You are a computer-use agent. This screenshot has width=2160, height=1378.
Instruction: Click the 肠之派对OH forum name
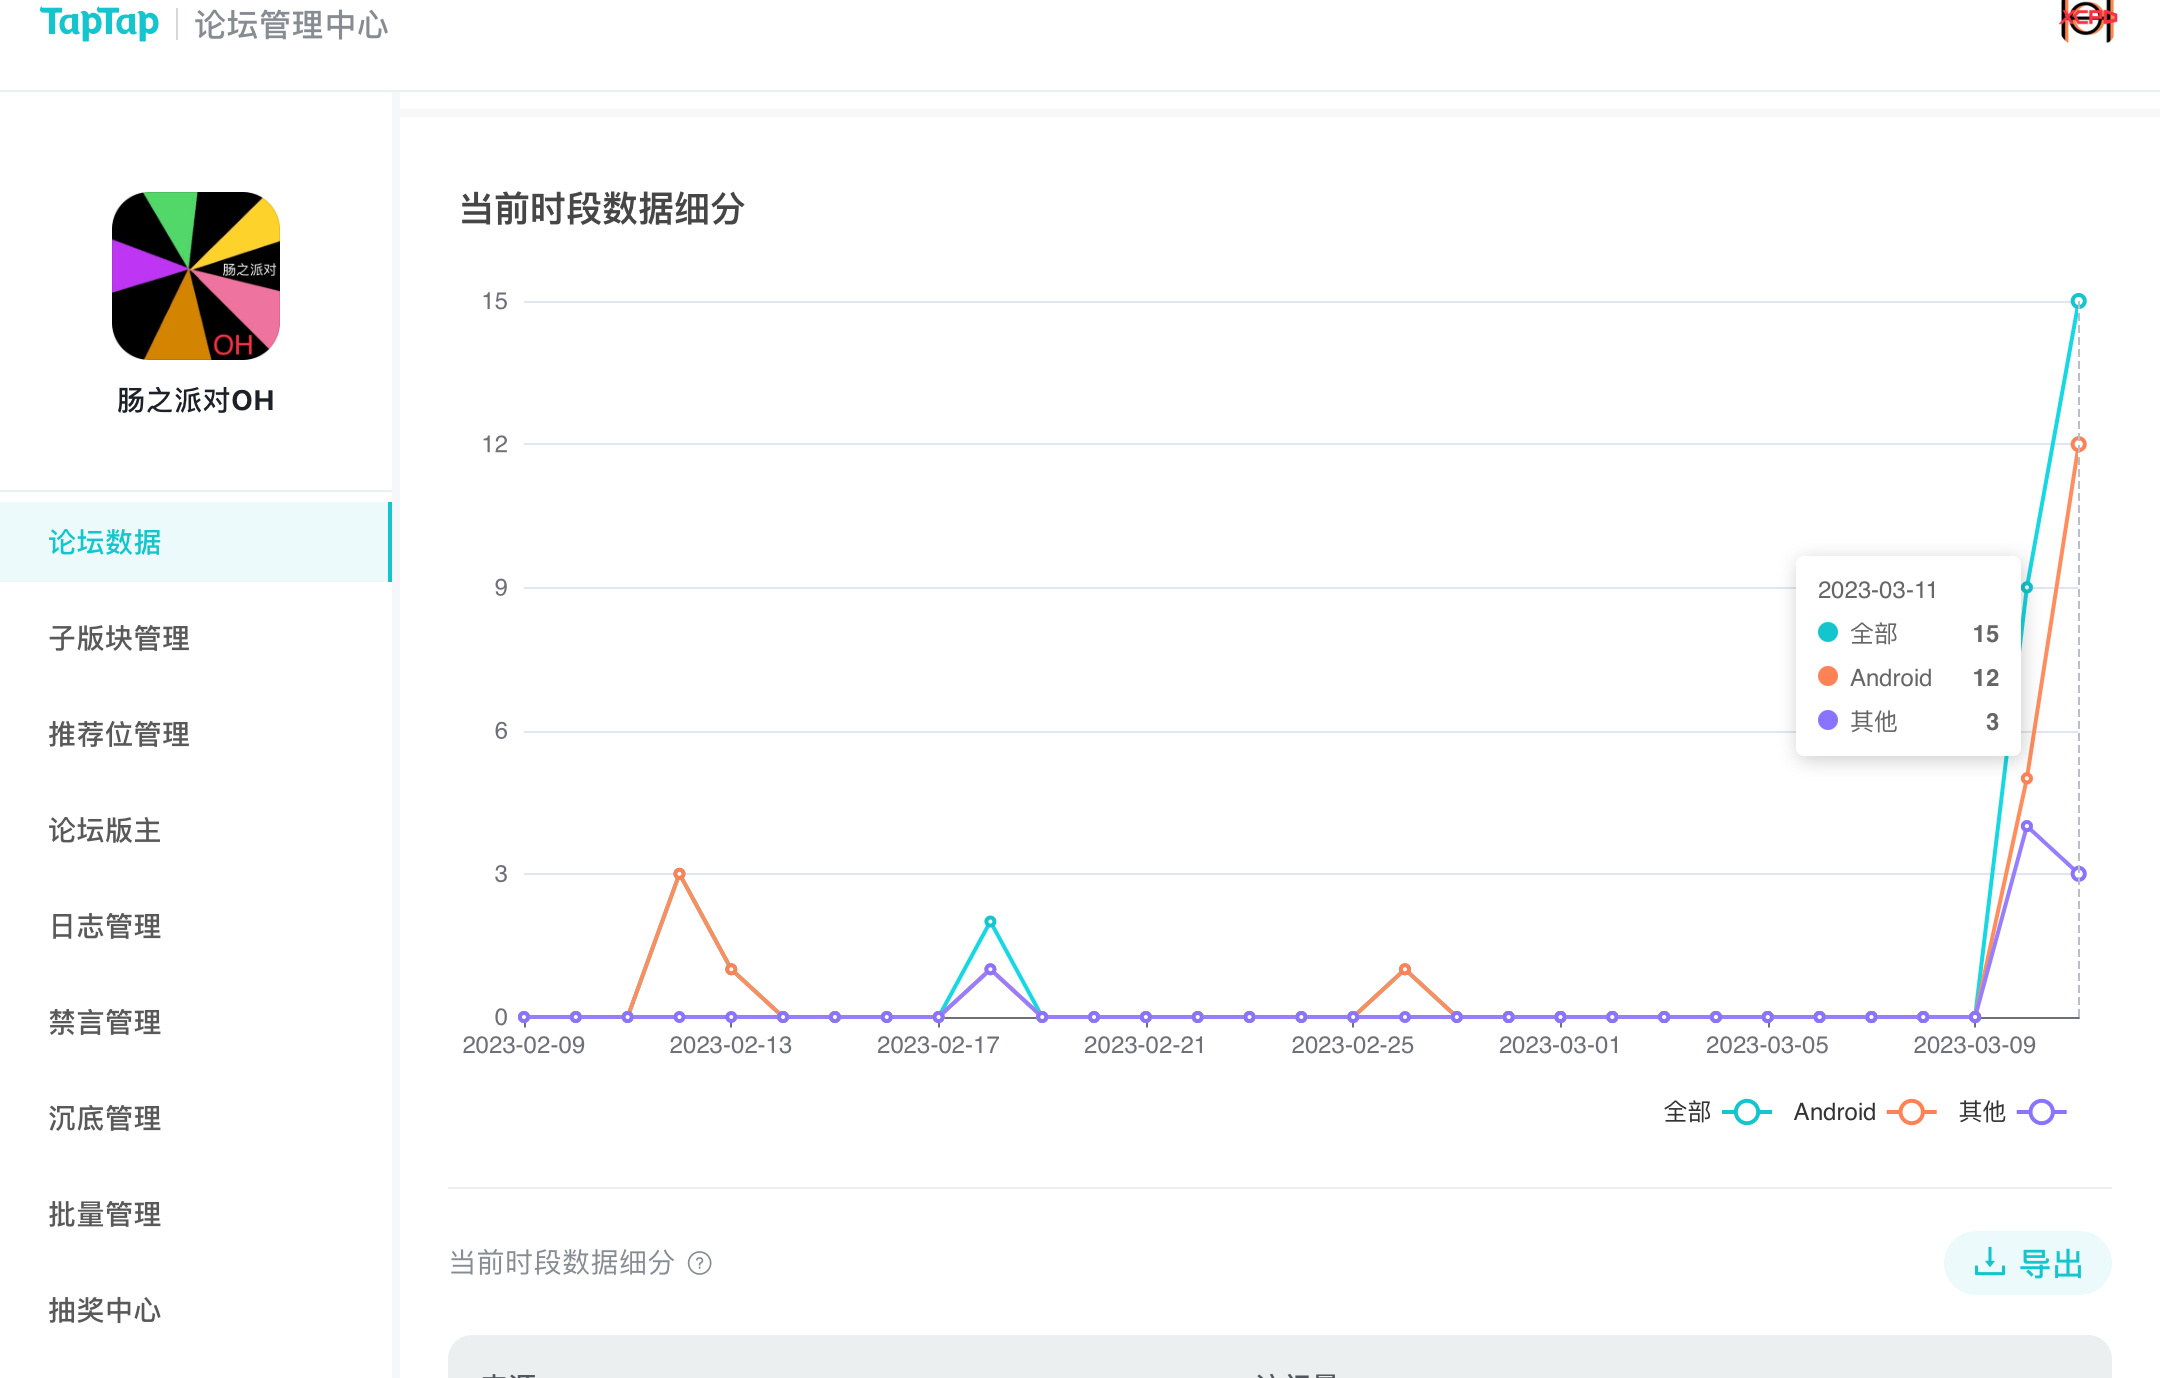coord(195,400)
